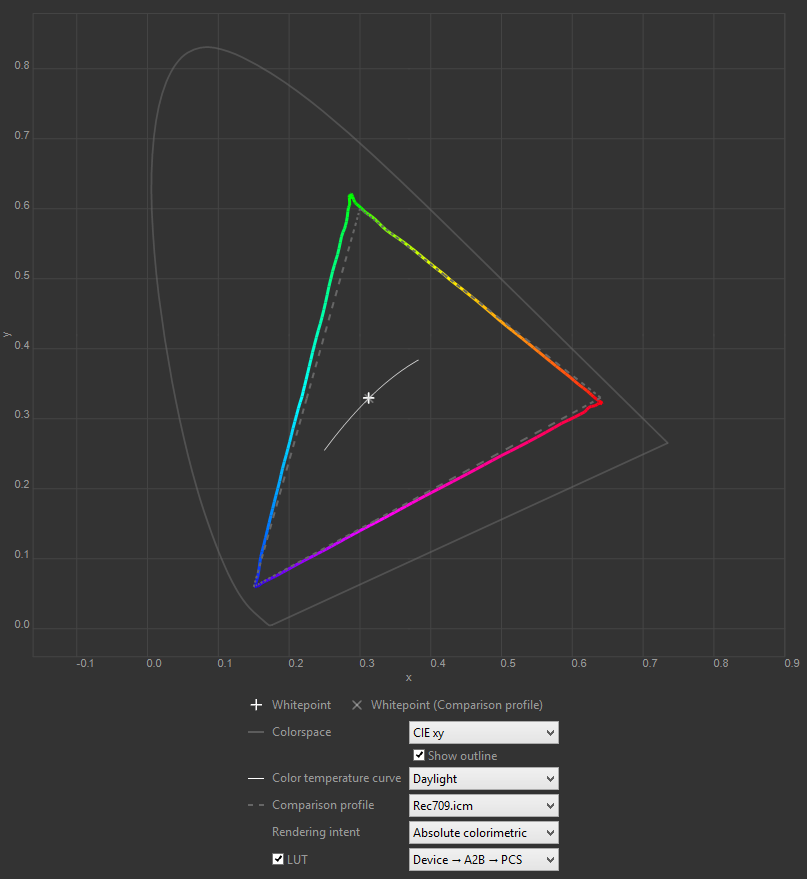The width and height of the screenshot is (807, 879).
Task: Click the white whitepoint cross marker on diagram
Action: click(368, 398)
